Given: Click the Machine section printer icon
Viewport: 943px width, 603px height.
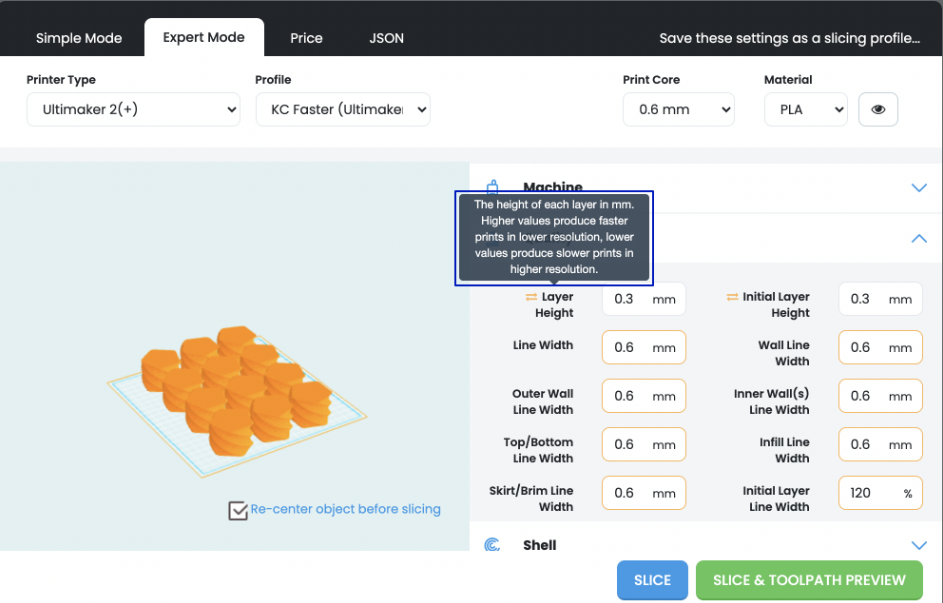Looking at the screenshot, I should [x=492, y=187].
